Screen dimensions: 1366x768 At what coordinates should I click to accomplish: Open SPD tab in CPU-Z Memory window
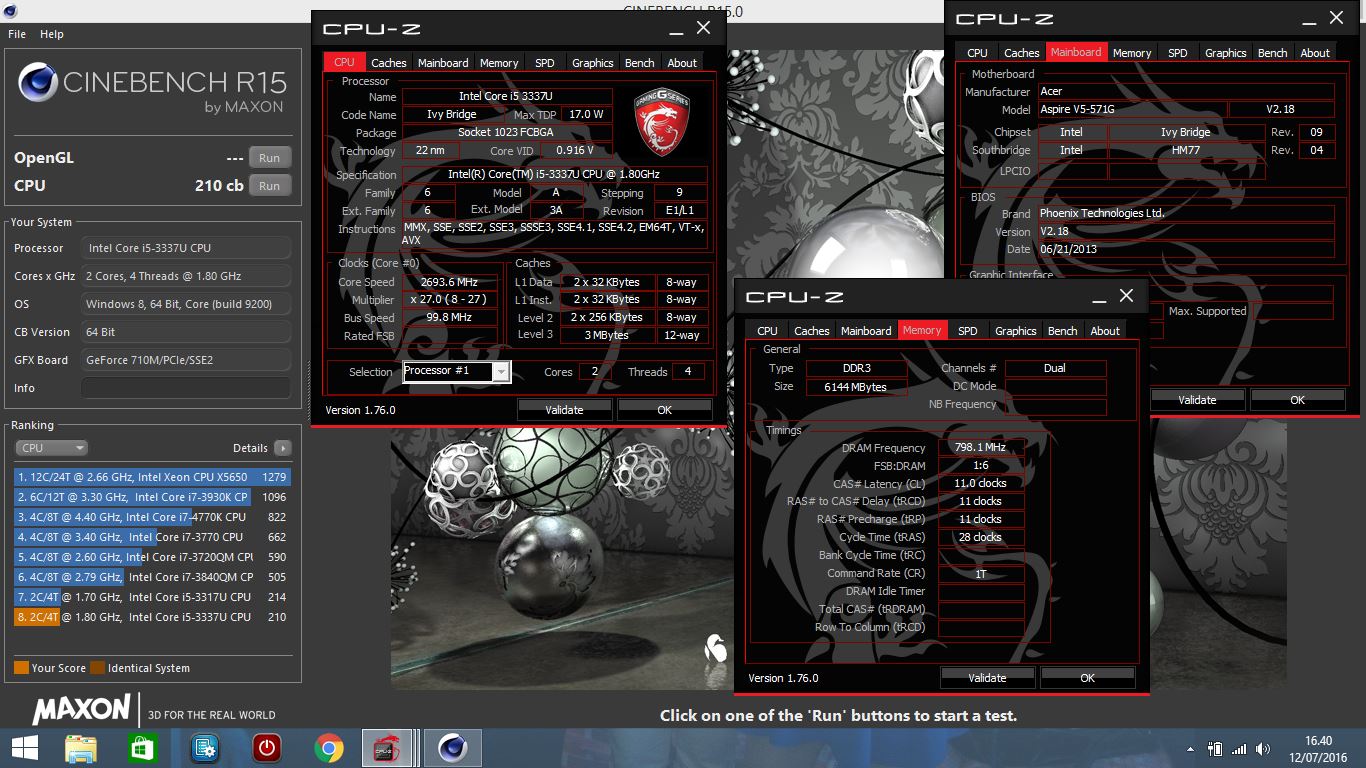pos(967,330)
